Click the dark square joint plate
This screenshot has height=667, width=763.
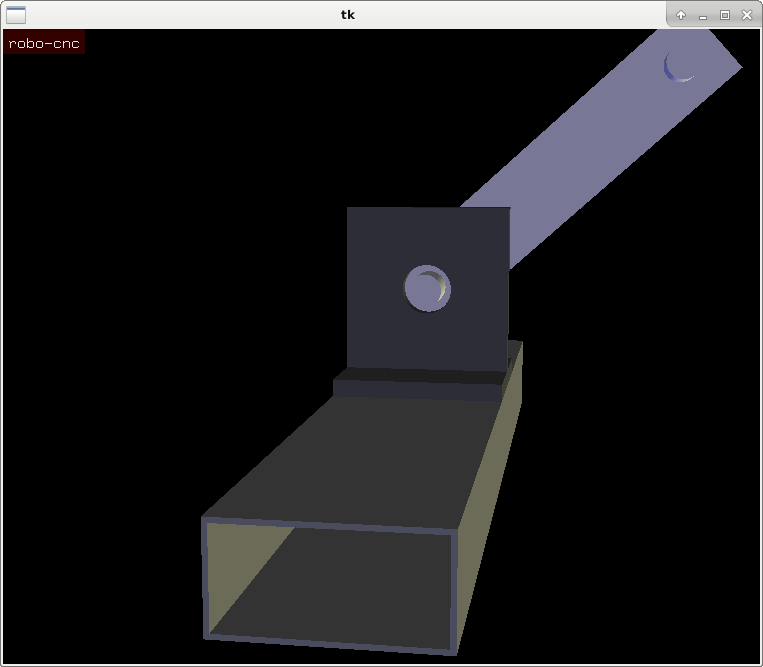click(x=428, y=289)
